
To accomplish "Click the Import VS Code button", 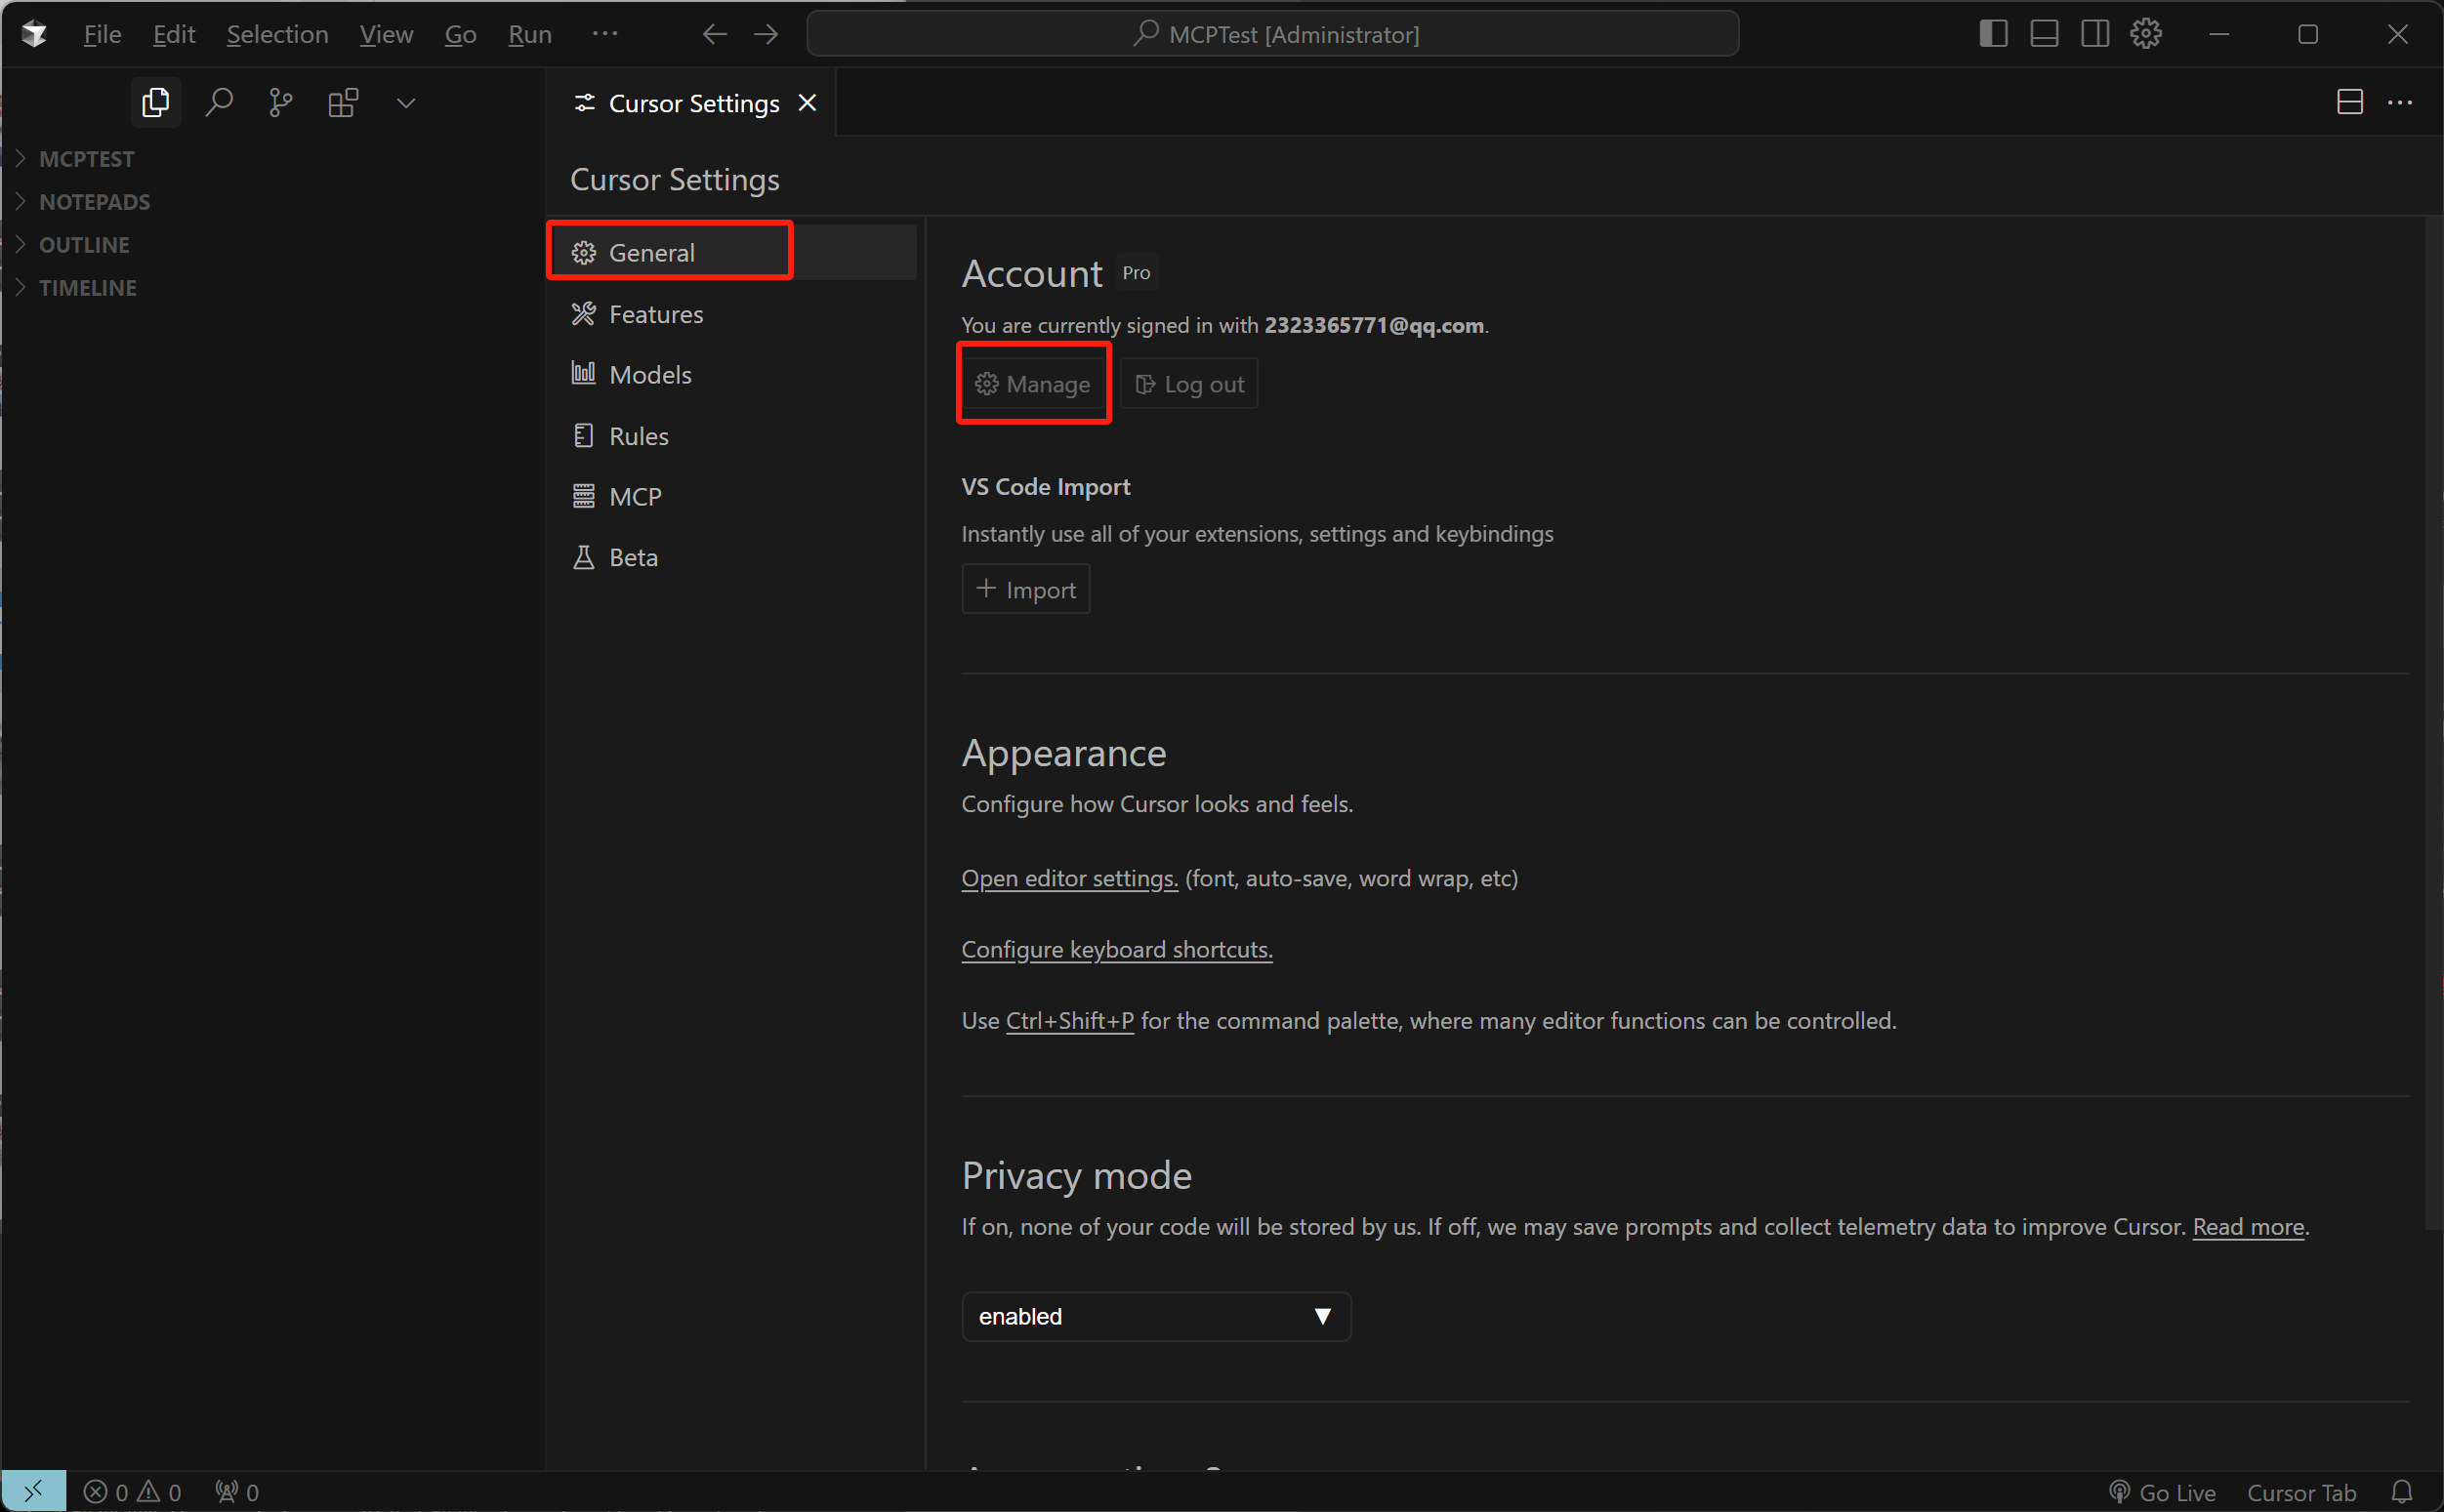I will click(x=1026, y=590).
